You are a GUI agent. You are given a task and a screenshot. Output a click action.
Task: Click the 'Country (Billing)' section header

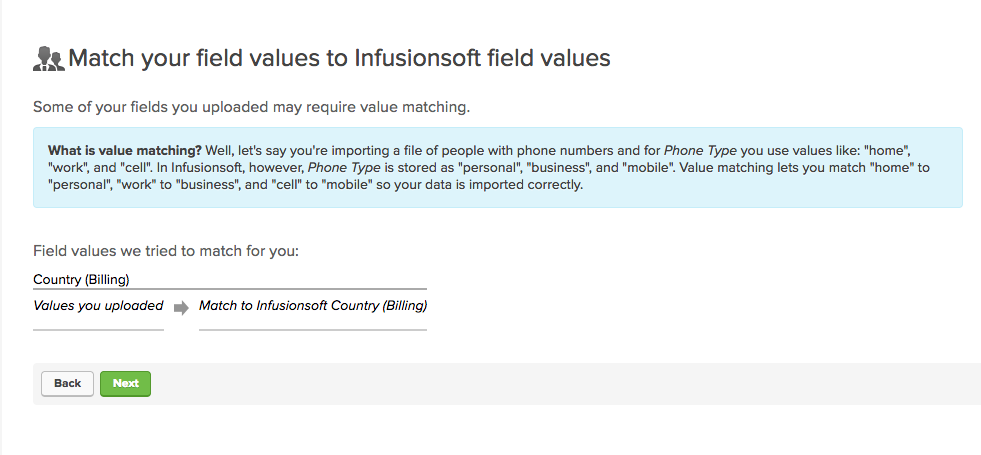point(81,280)
